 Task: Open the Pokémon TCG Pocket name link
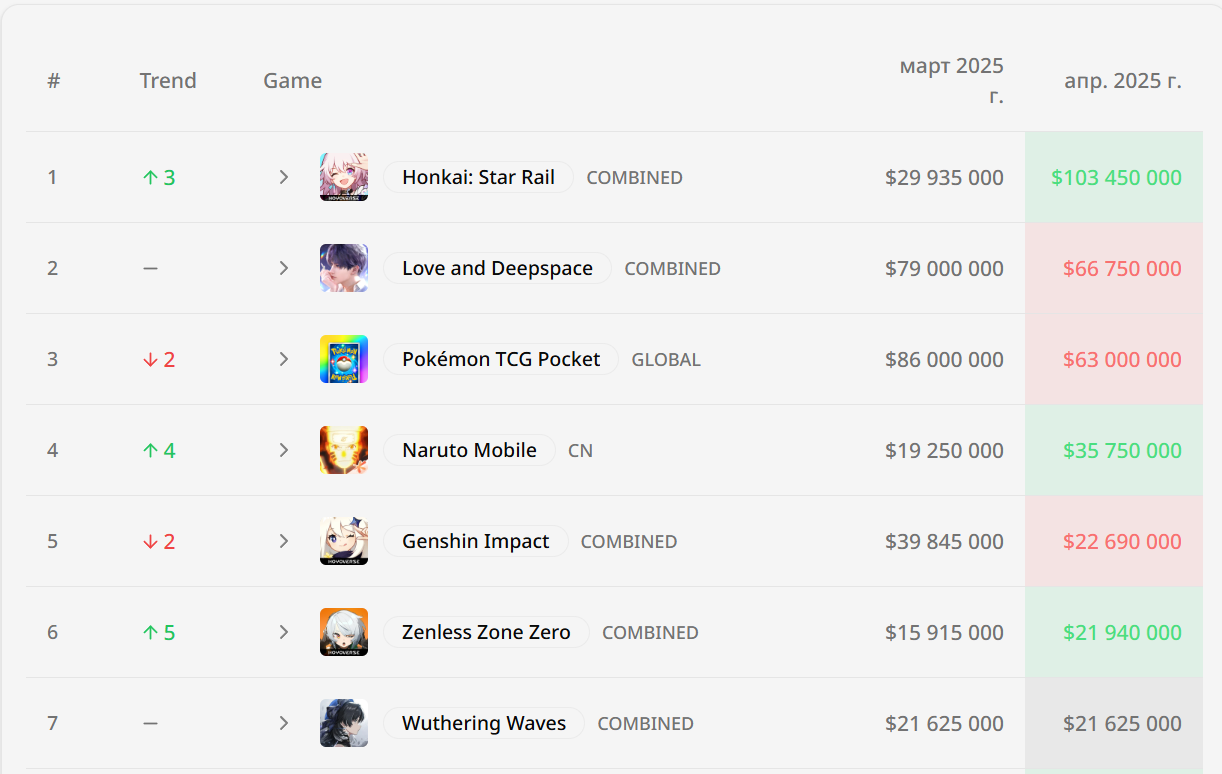[x=501, y=359]
